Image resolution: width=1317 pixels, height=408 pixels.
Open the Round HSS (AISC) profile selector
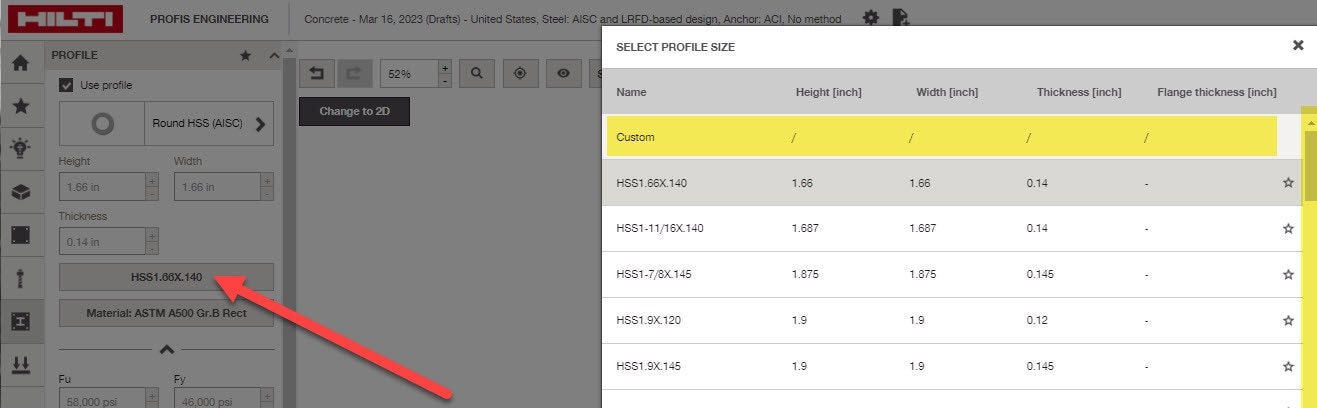tap(166, 124)
